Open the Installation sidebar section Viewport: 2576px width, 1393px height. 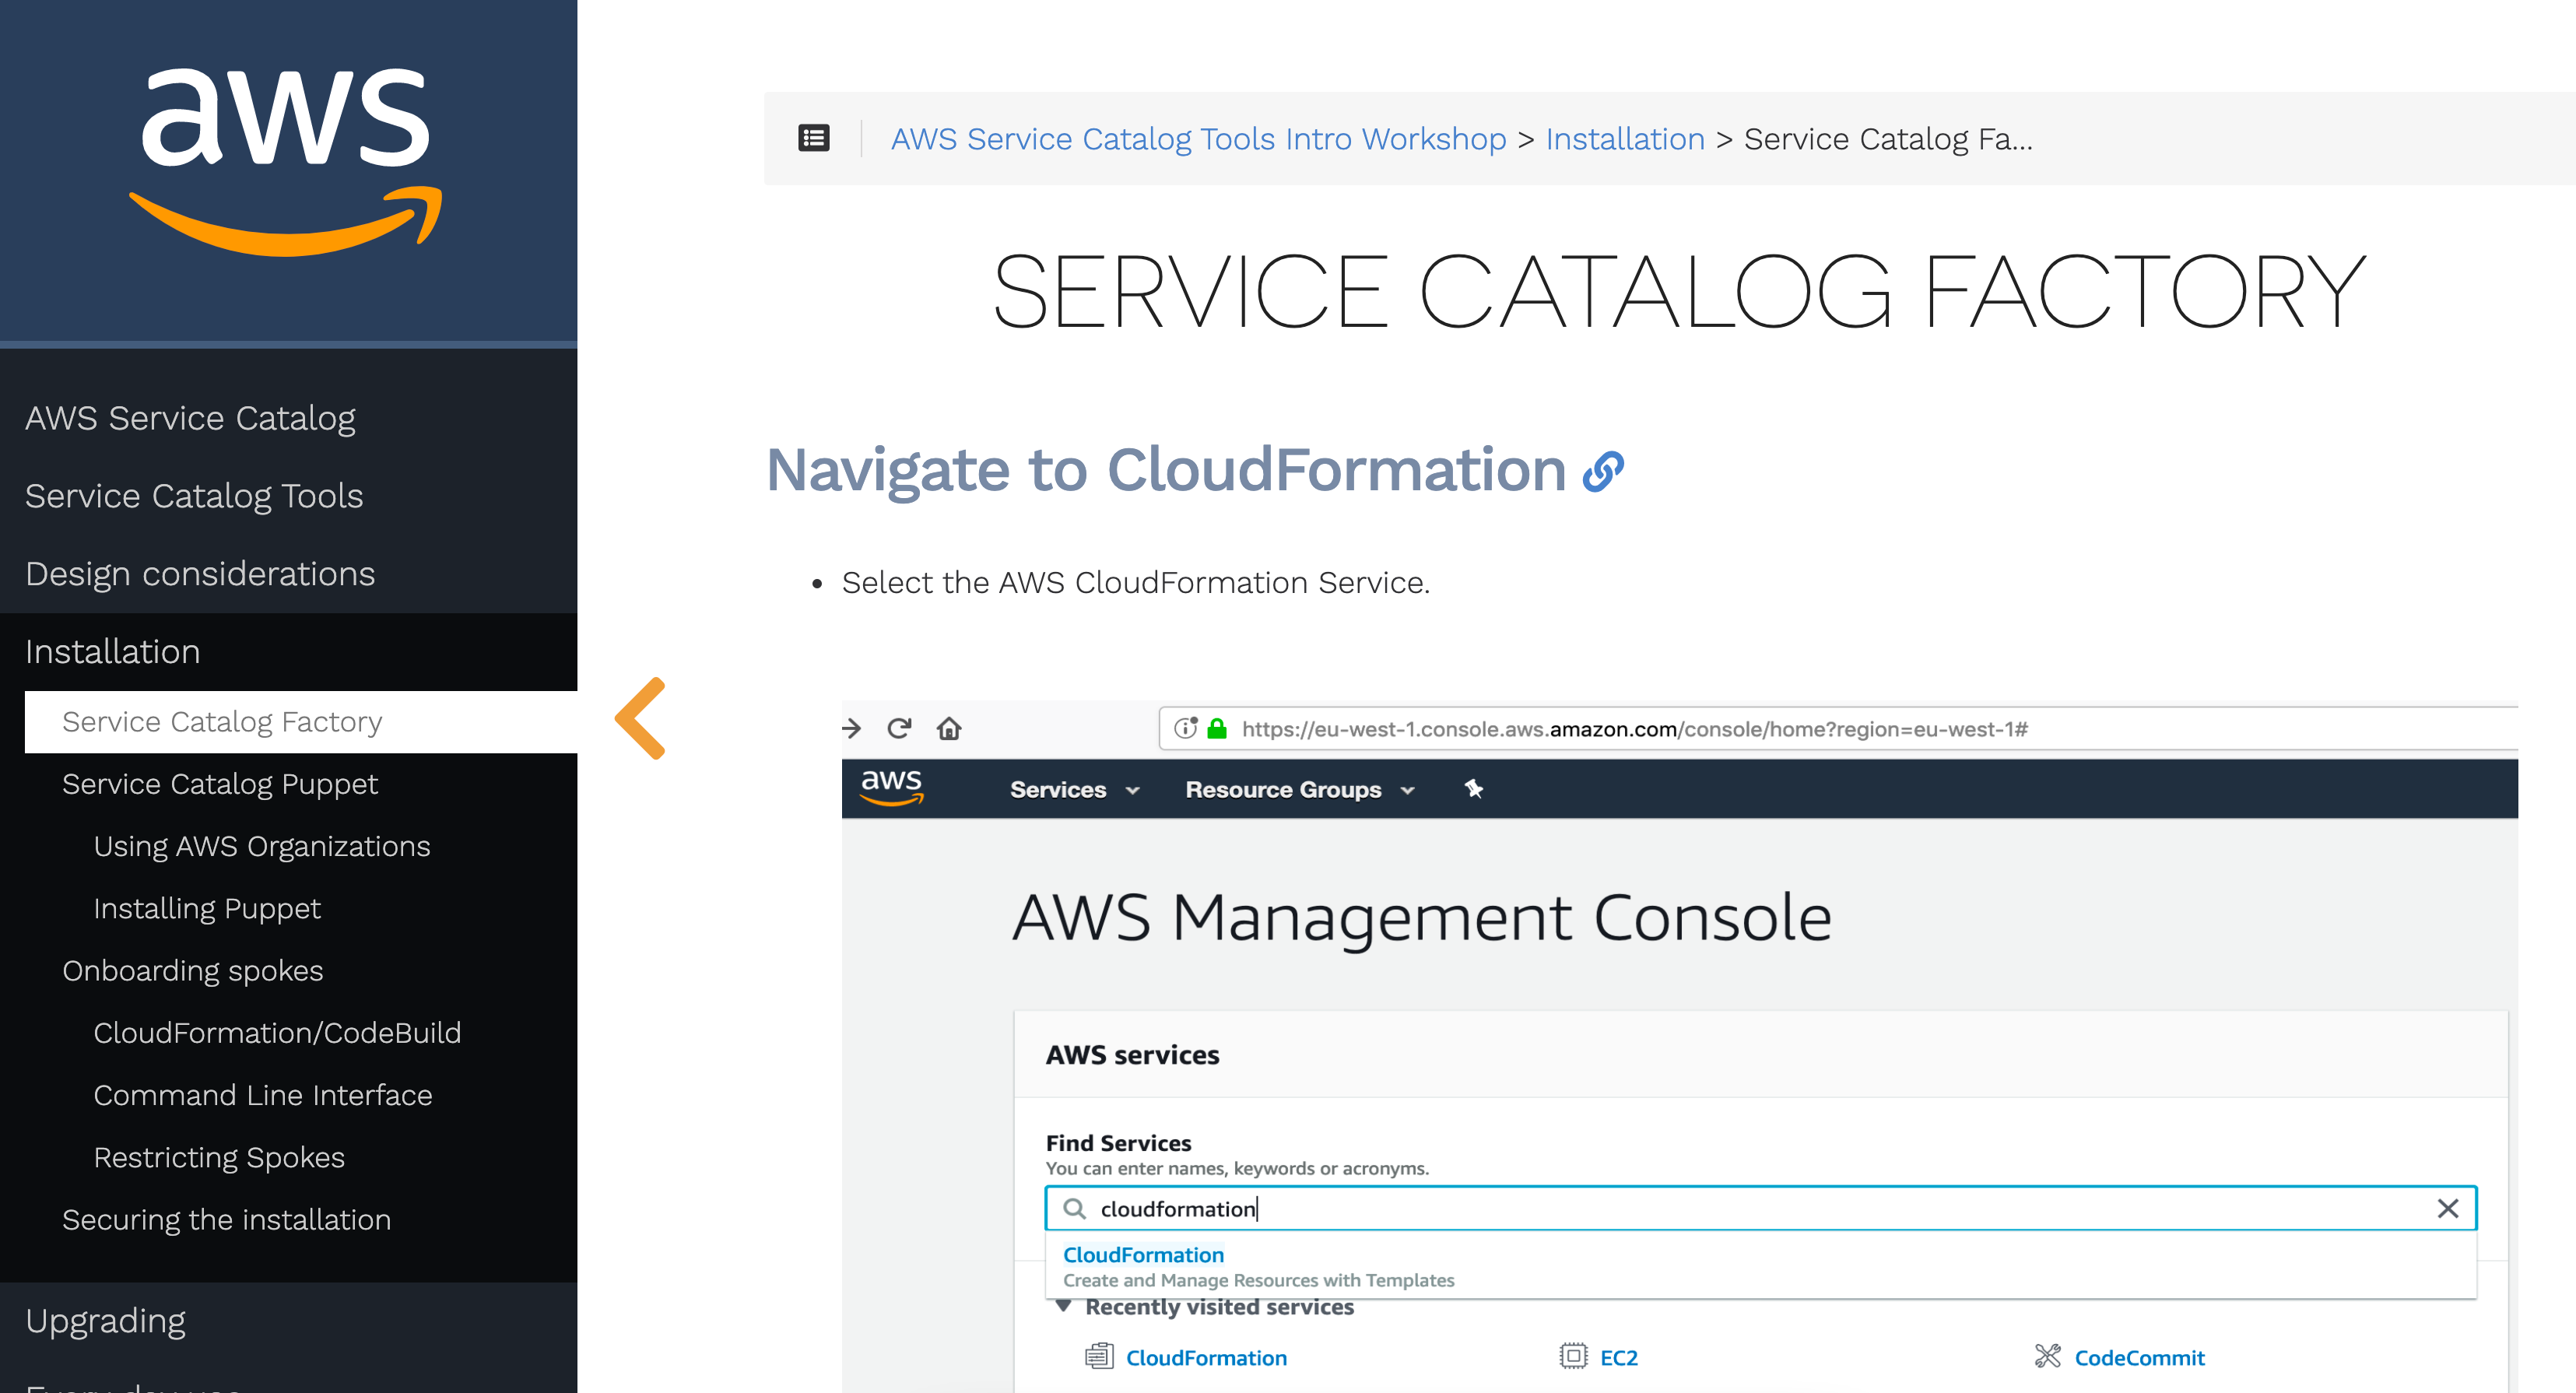point(112,652)
